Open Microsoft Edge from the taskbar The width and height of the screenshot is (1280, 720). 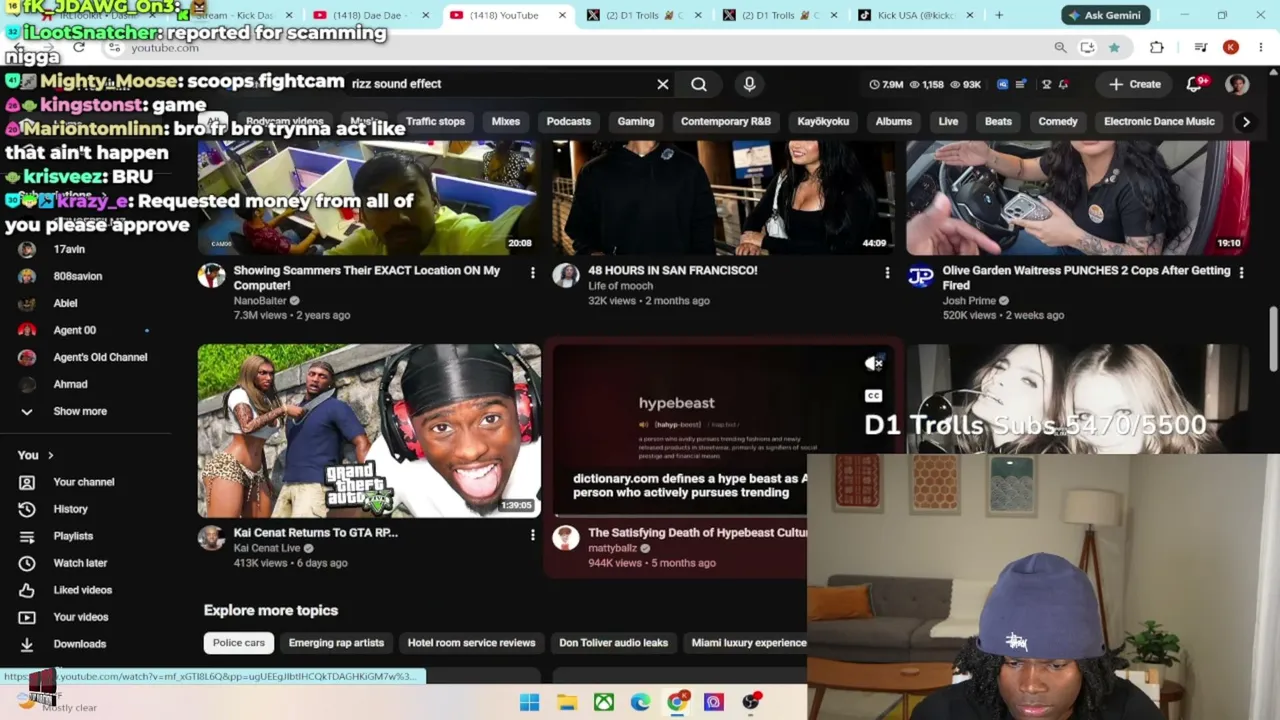click(x=640, y=702)
